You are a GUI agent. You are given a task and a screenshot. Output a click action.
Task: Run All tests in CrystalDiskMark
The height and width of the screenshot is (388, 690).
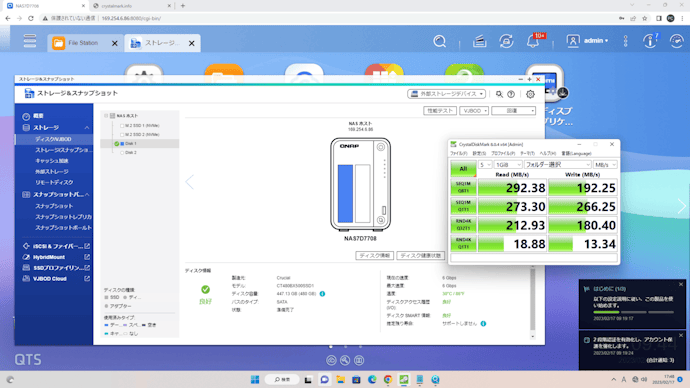(463, 168)
